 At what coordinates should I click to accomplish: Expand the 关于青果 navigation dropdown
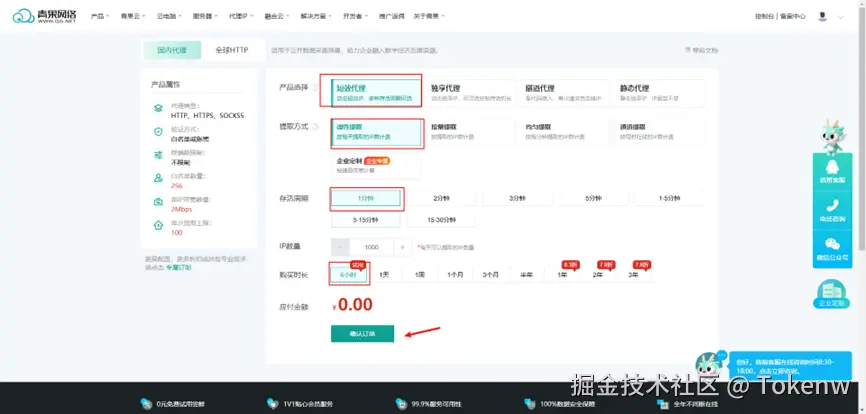pos(429,17)
